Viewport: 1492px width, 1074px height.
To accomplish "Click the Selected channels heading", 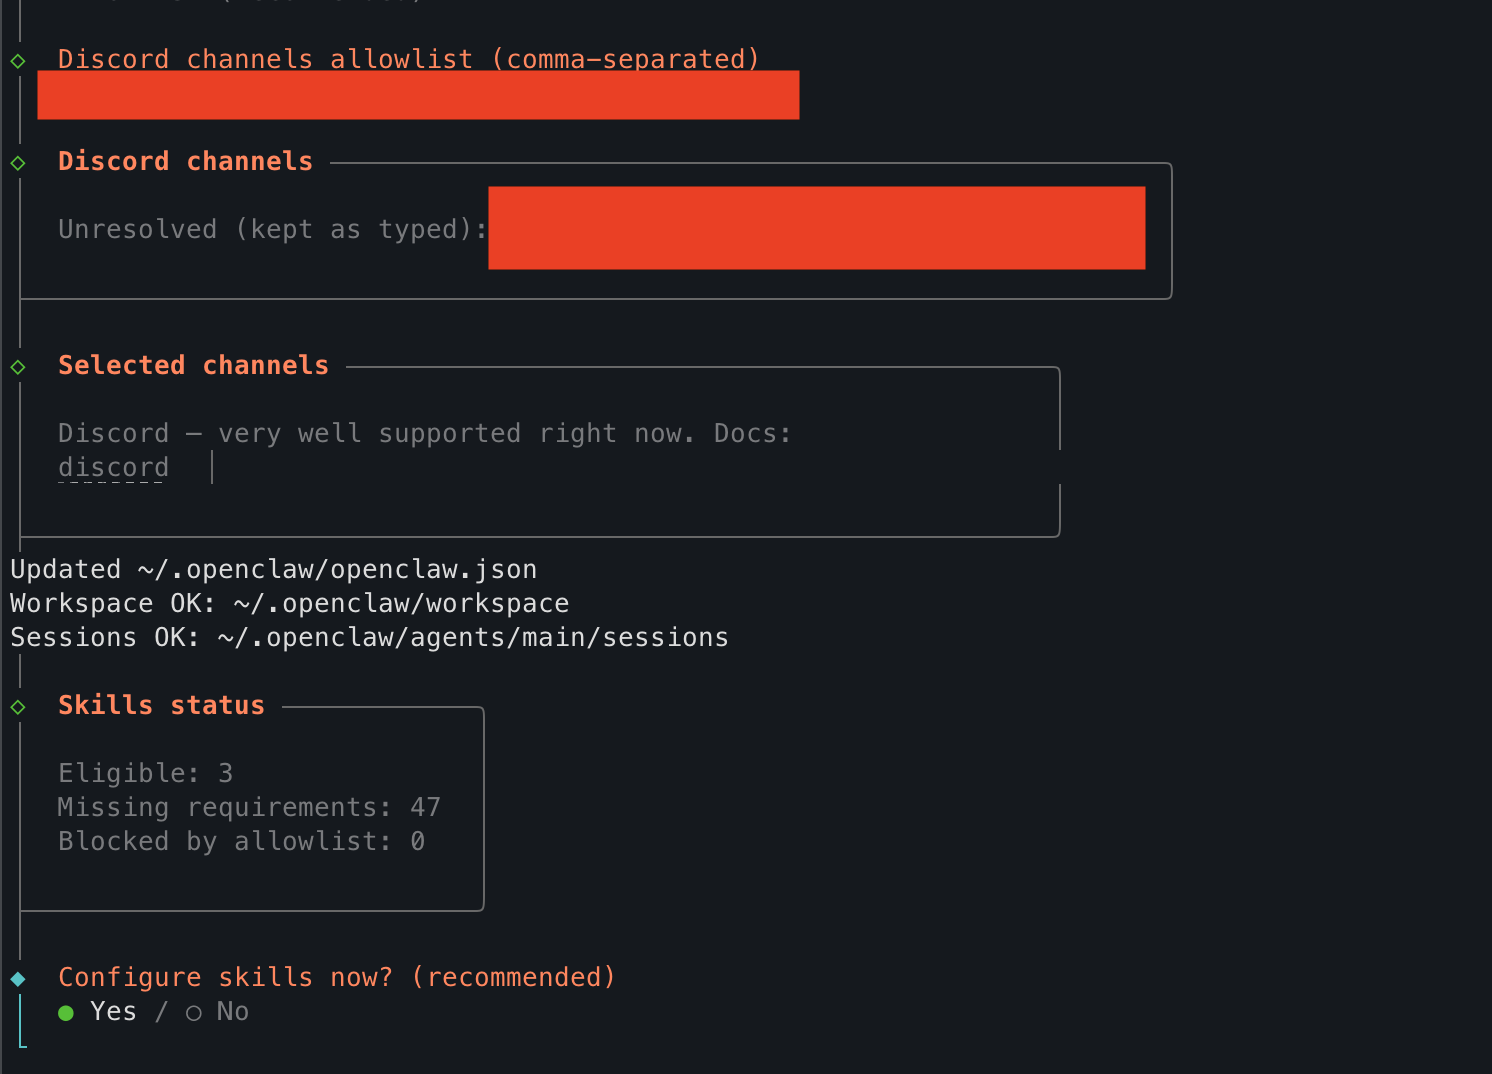I will click(x=193, y=365).
